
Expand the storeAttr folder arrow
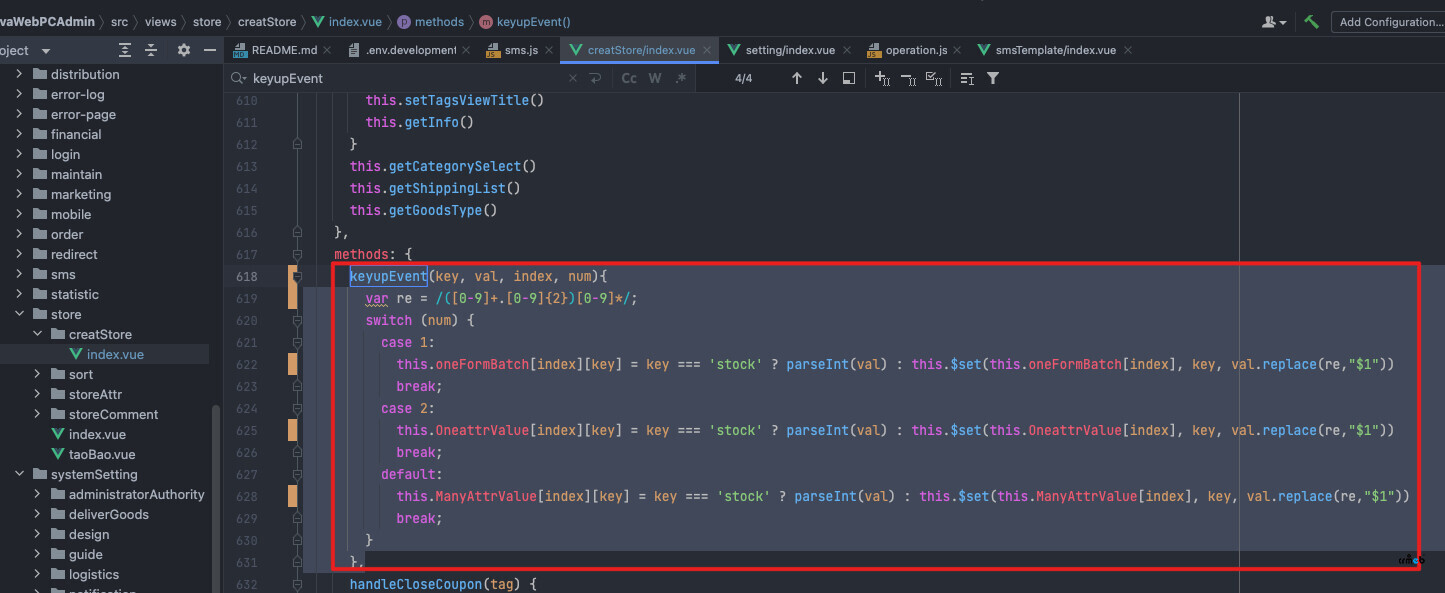(37, 394)
